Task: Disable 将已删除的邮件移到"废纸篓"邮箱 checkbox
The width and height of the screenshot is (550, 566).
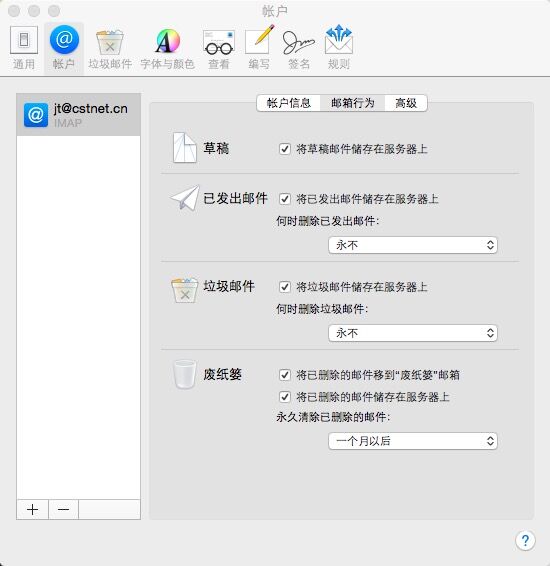Action: [x=285, y=375]
